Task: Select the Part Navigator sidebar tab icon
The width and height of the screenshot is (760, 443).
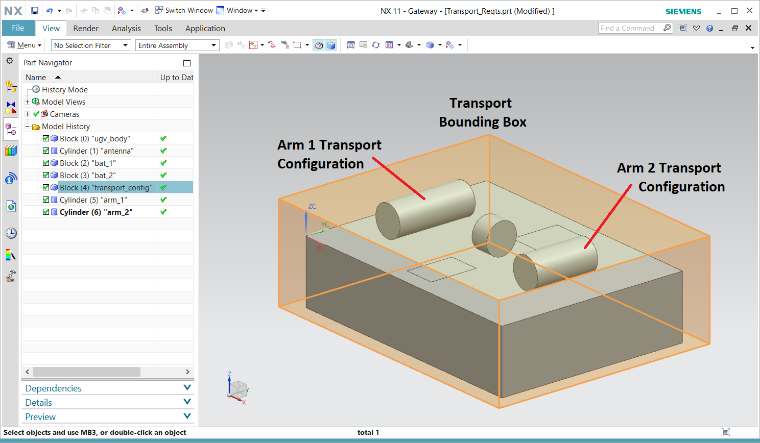Action: click(11, 129)
